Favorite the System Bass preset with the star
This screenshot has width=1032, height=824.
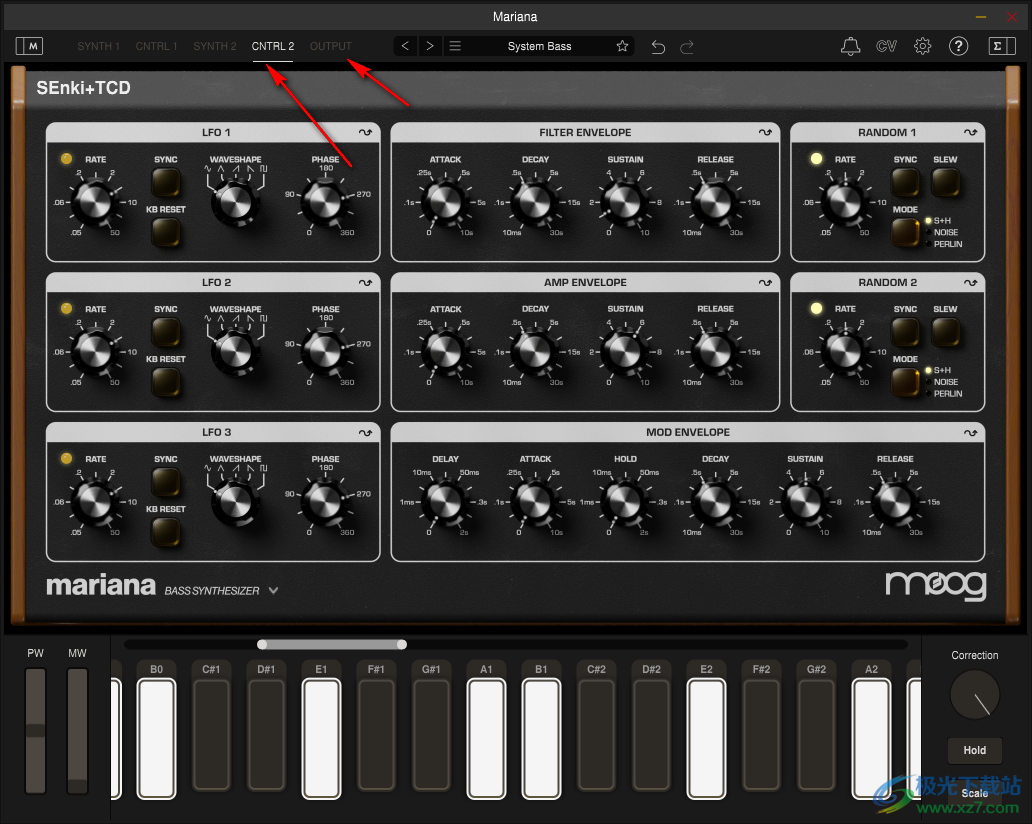[622, 45]
